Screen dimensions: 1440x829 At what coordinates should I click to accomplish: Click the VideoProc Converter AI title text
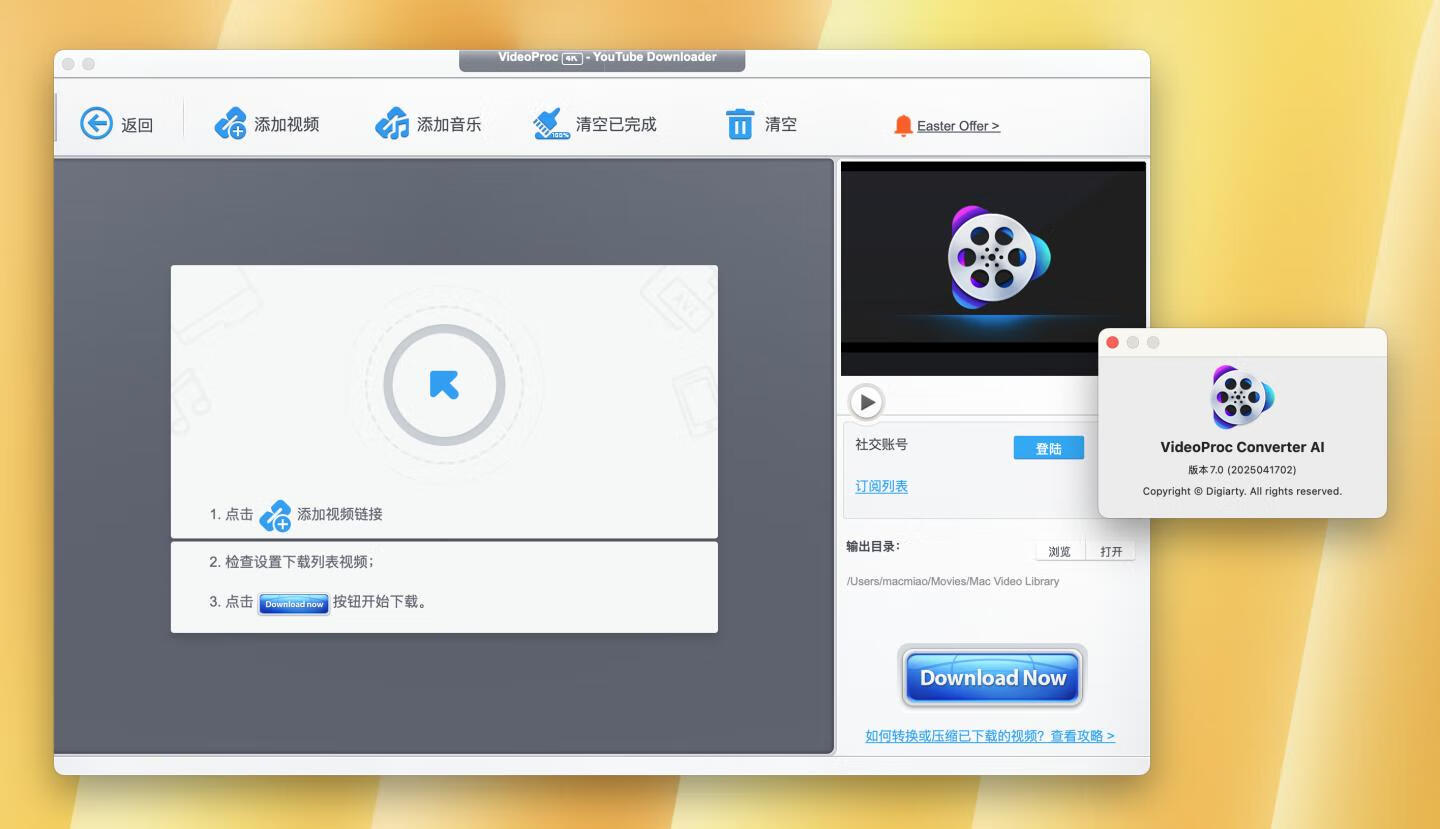point(1242,447)
